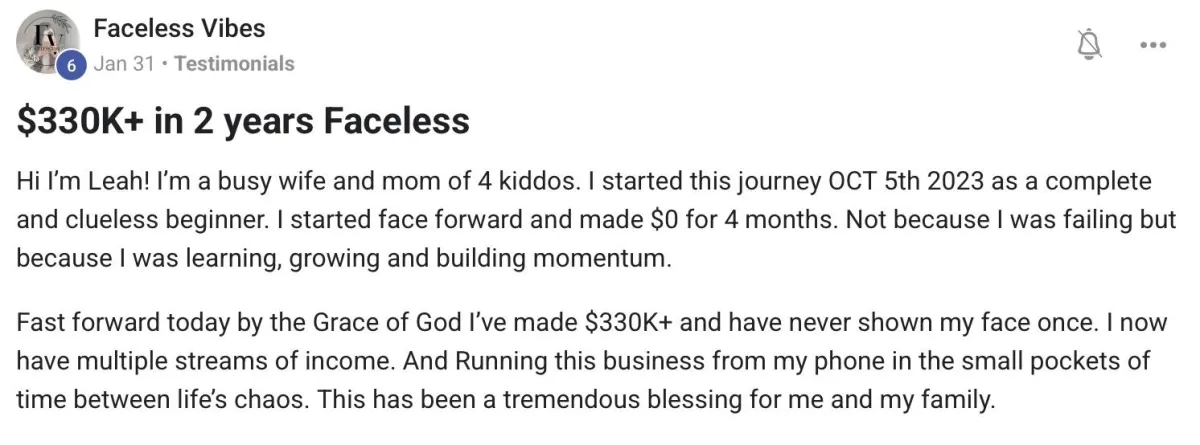
Task: Toggle the muted notification bell
Action: pyautogui.click(x=1089, y=44)
